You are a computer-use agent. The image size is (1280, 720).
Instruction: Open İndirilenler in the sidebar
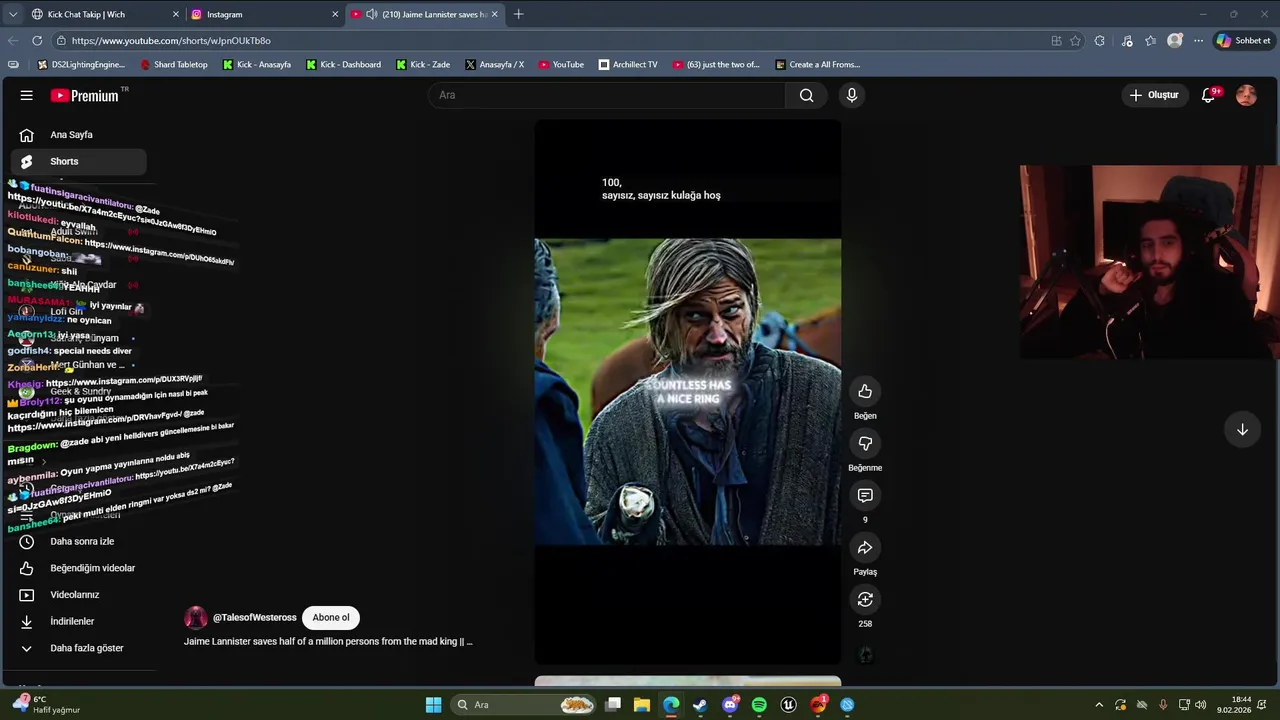80,621
